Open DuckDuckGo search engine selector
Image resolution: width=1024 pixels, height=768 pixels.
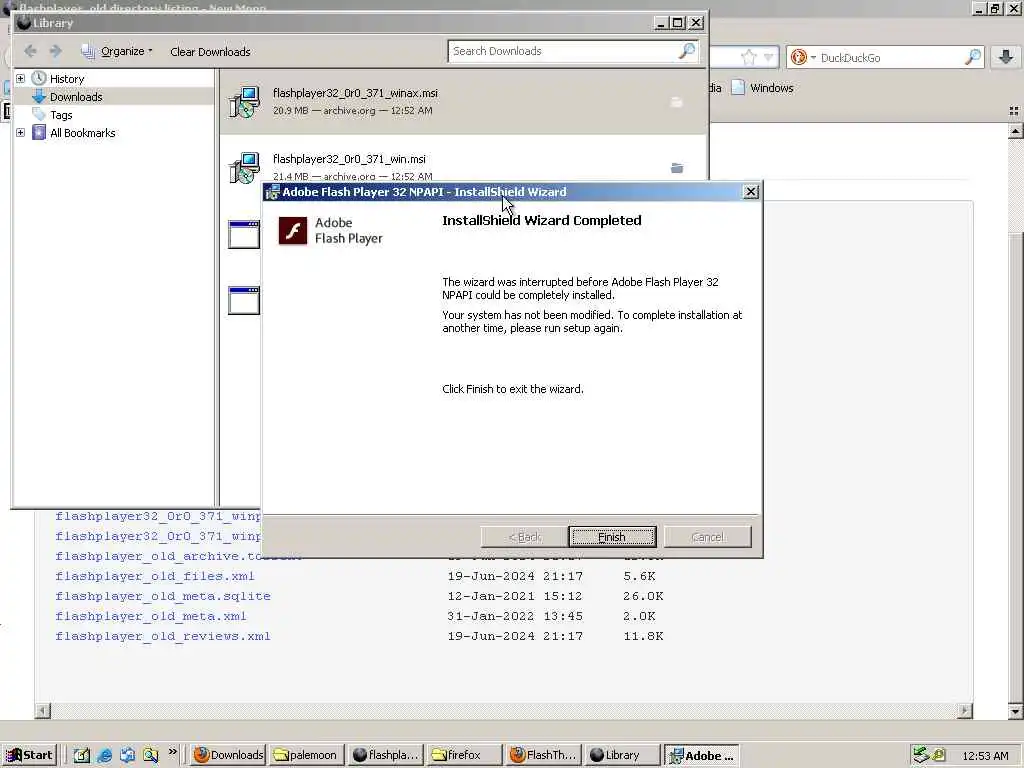click(x=803, y=57)
